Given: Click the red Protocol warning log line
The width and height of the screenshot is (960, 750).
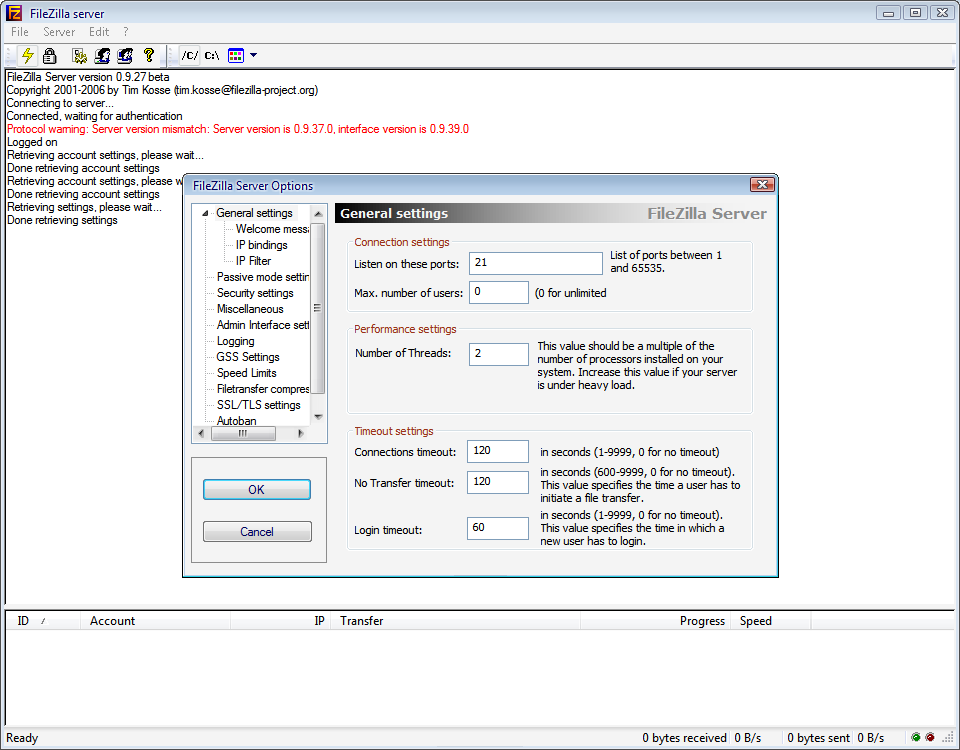Looking at the screenshot, I should pos(238,129).
